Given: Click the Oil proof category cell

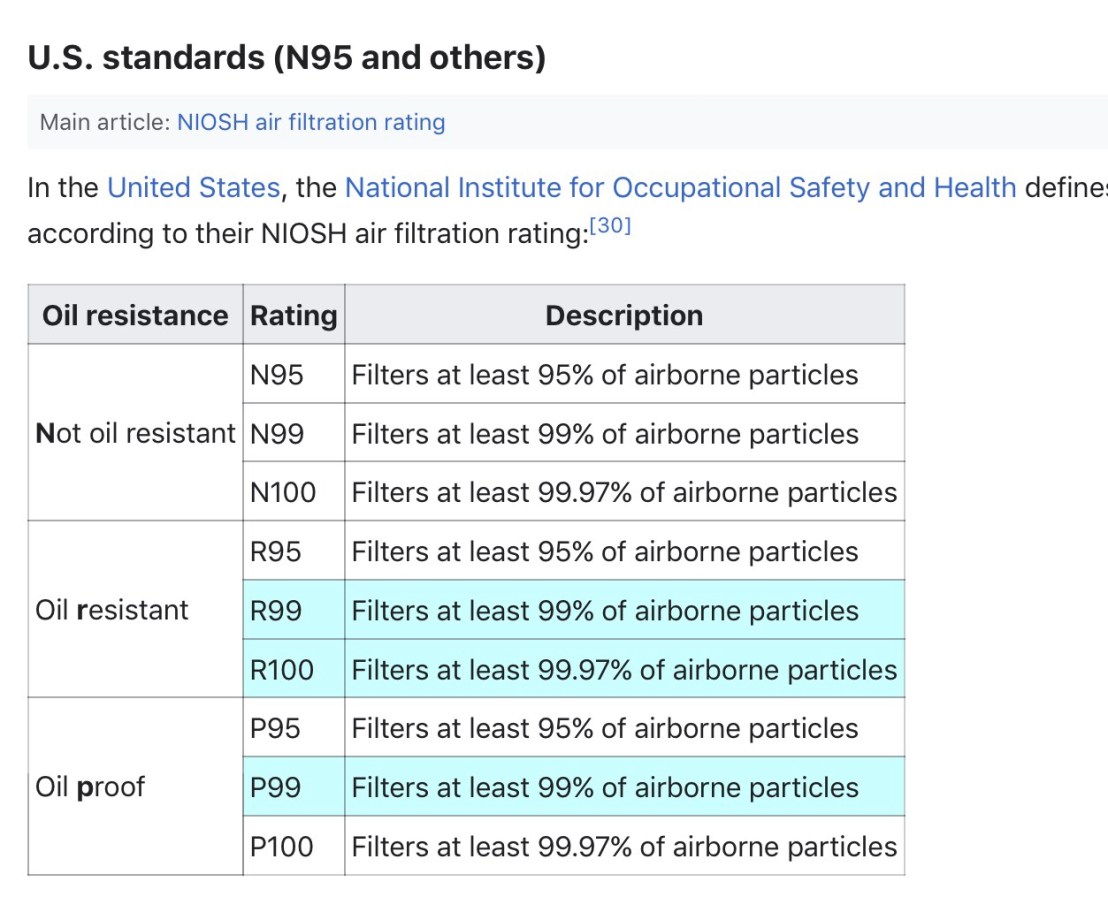Looking at the screenshot, I should point(90,787).
